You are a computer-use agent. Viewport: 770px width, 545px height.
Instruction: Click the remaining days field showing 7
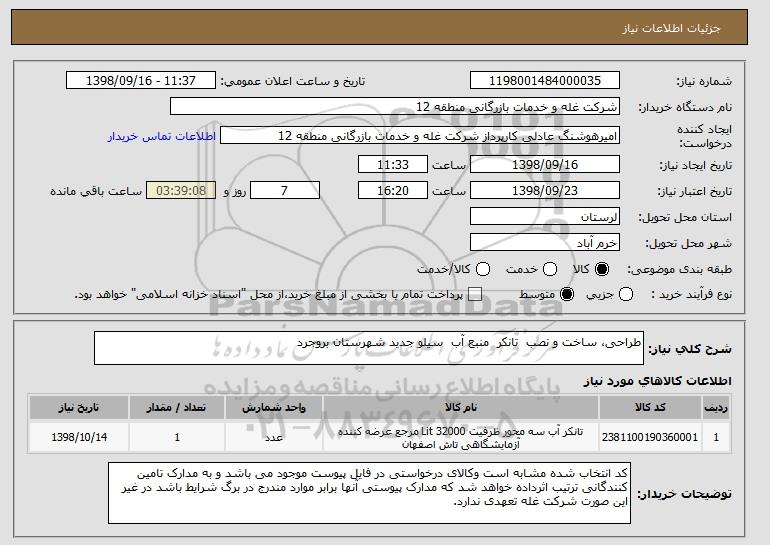(285, 191)
